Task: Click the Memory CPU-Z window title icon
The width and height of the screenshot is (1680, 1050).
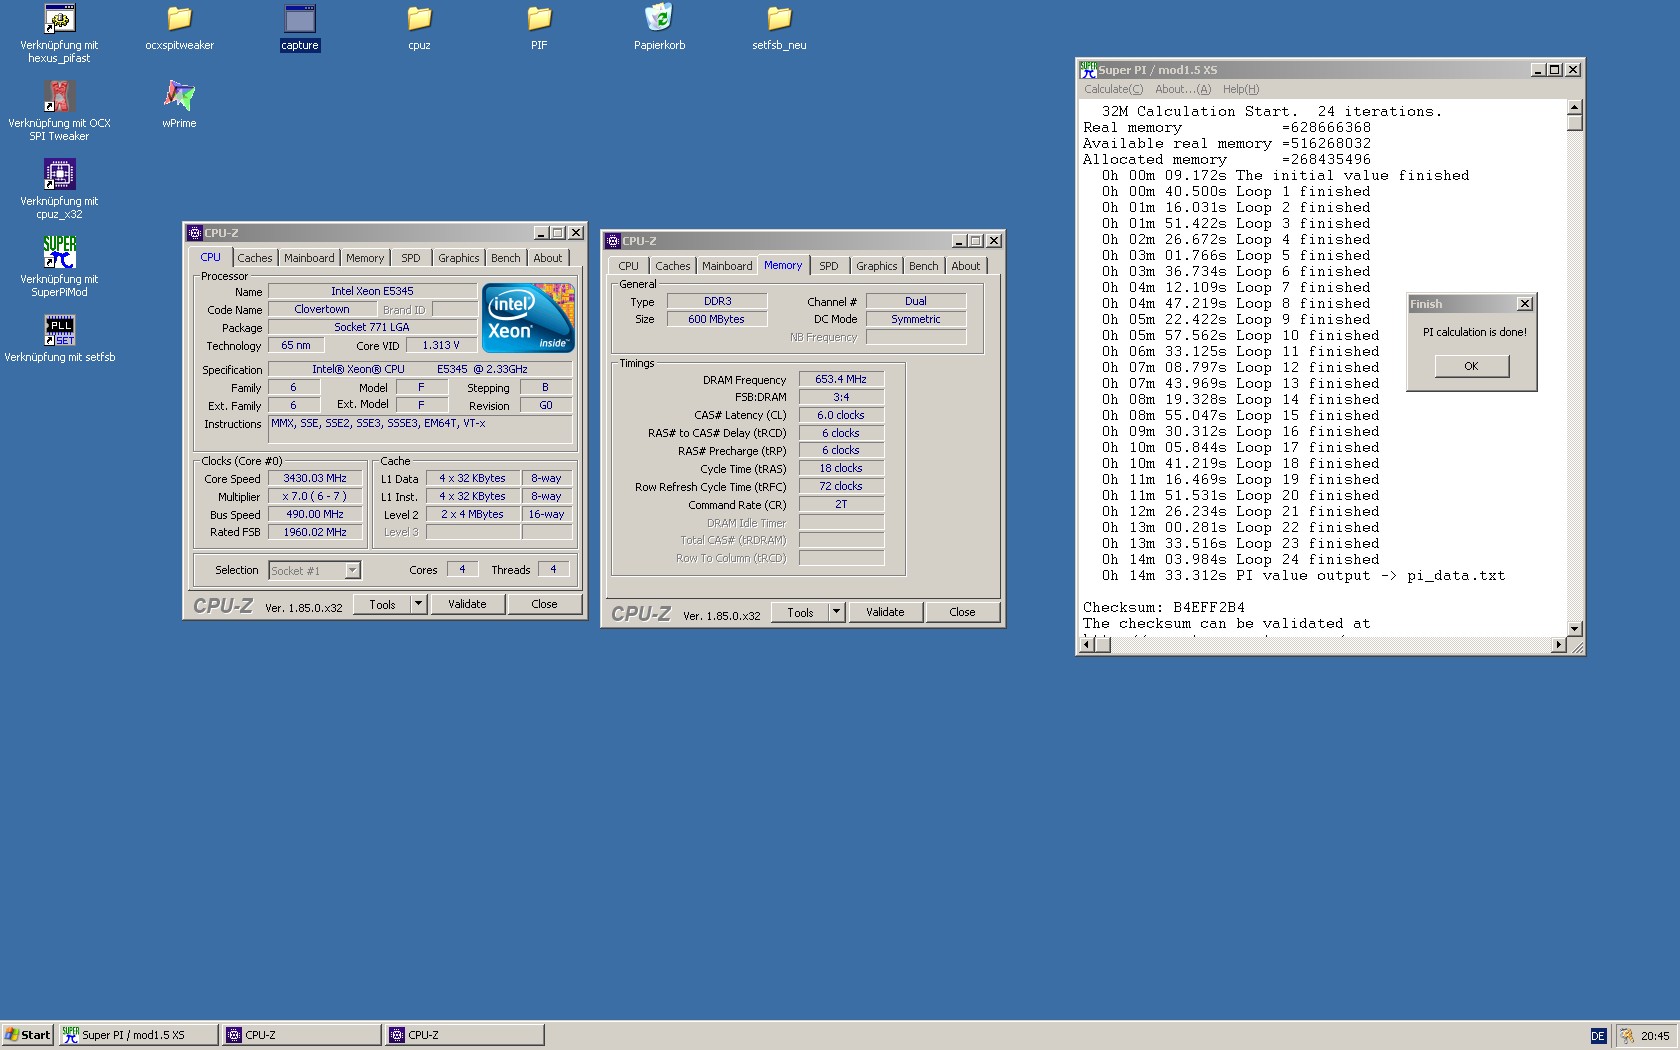Action: pos(613,241)
